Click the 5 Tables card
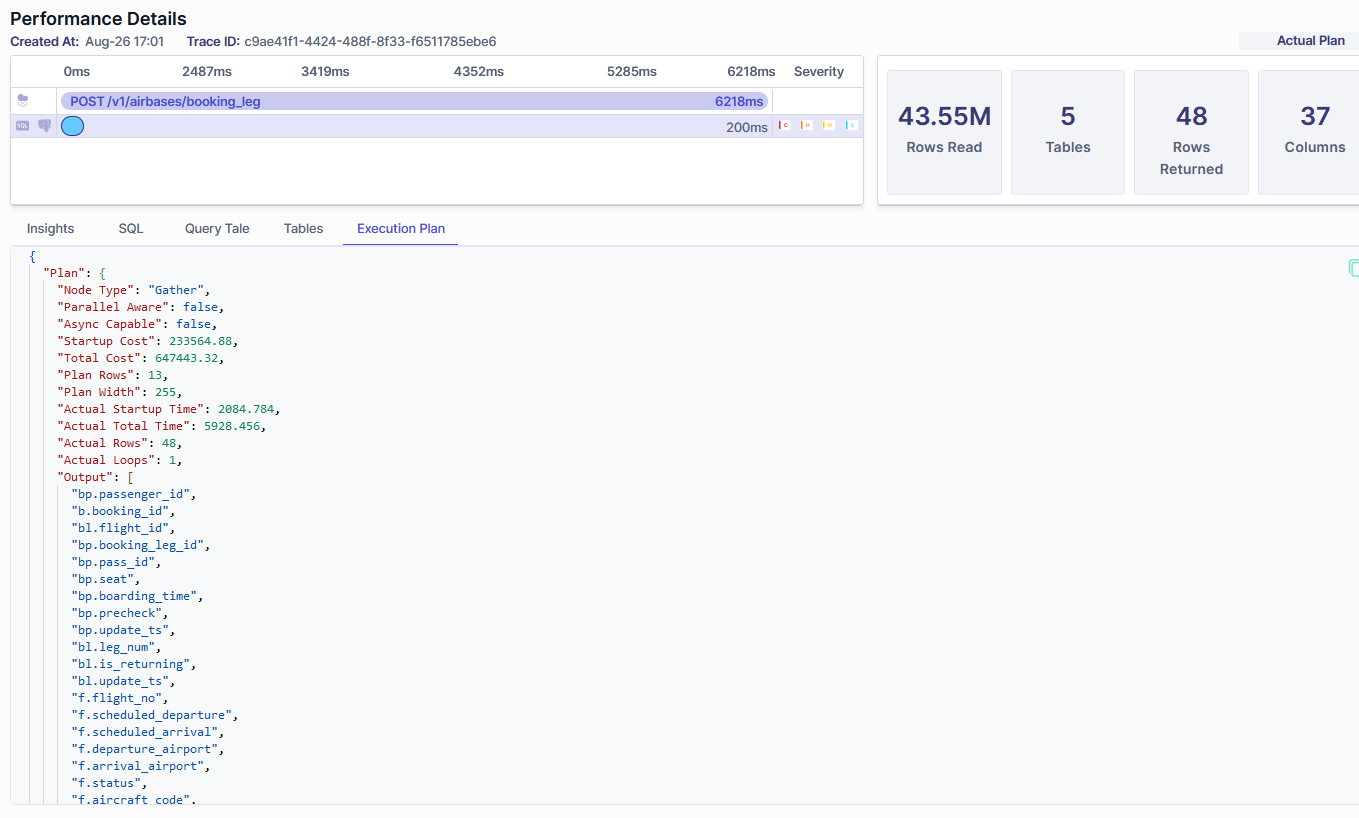The width and height of the screenshot is (1359, 818). click(x=1068, y=132)
